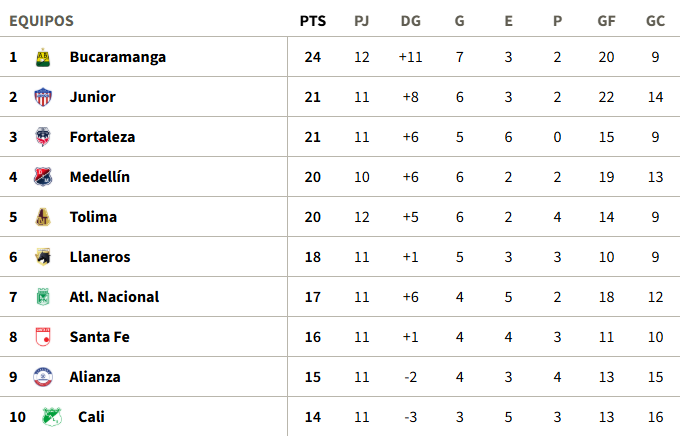Viewport: 682px width, 436px height.
Task: Open the Atl. Nacional team name link
Action: point(114,297)
